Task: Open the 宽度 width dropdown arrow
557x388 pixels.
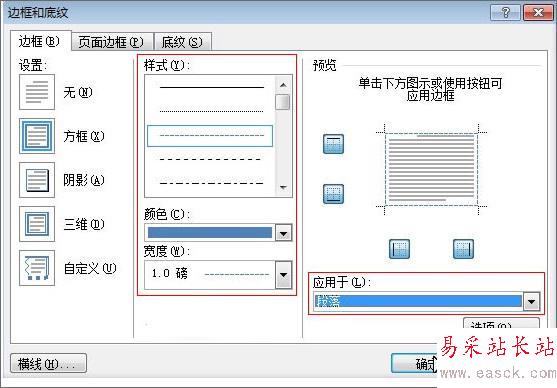Action: coord(283,275)
